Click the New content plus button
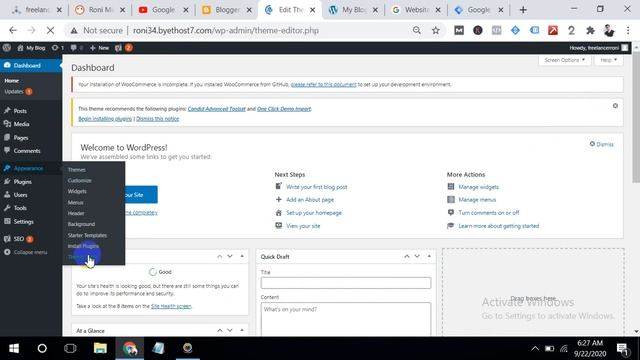640x360 pixels. tap(99, 48)
